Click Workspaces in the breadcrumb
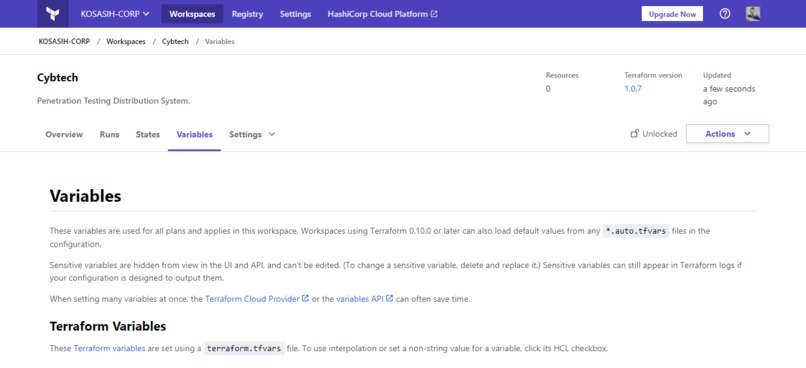806x368 pixels. 126,41
